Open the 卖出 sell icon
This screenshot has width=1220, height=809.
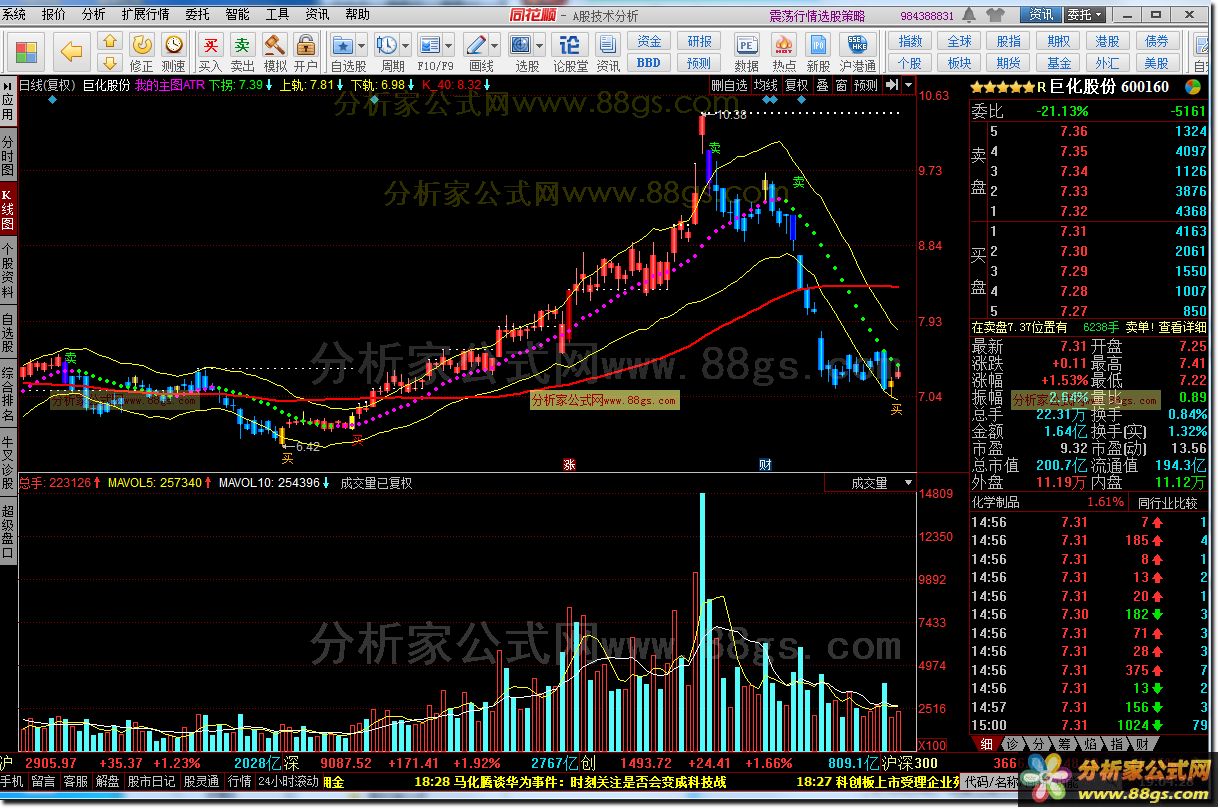[242, 44]
